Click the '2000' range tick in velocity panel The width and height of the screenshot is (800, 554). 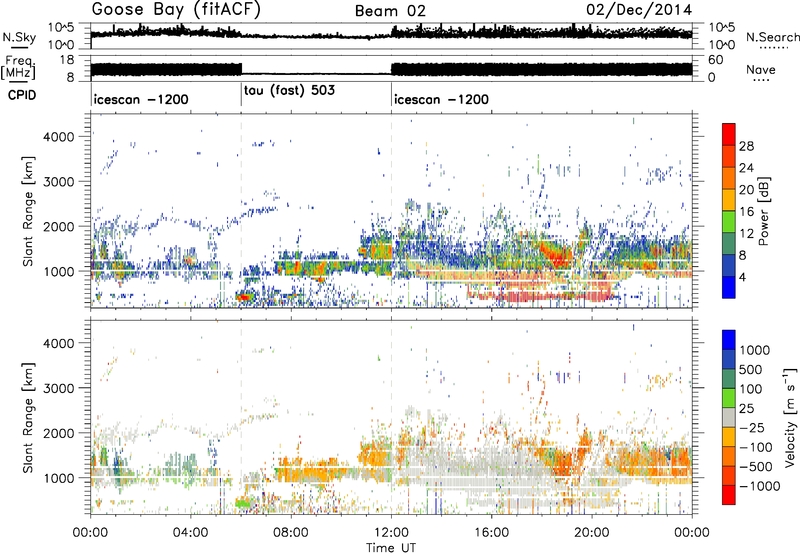tap(58, 433)
